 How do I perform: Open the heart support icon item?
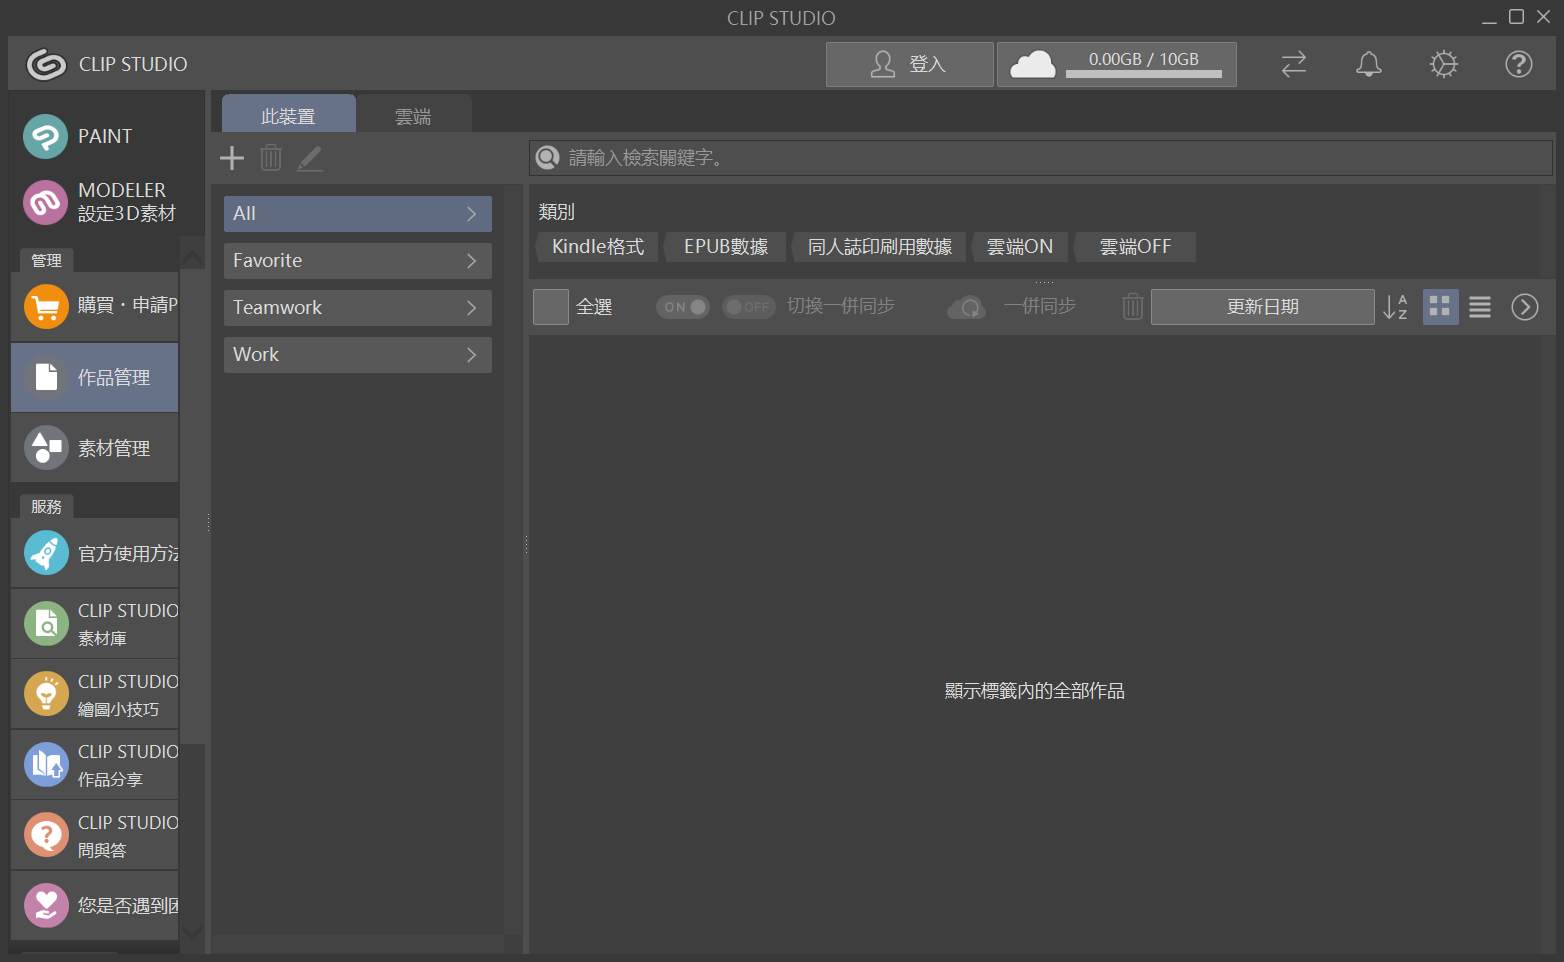pos(46,906)
